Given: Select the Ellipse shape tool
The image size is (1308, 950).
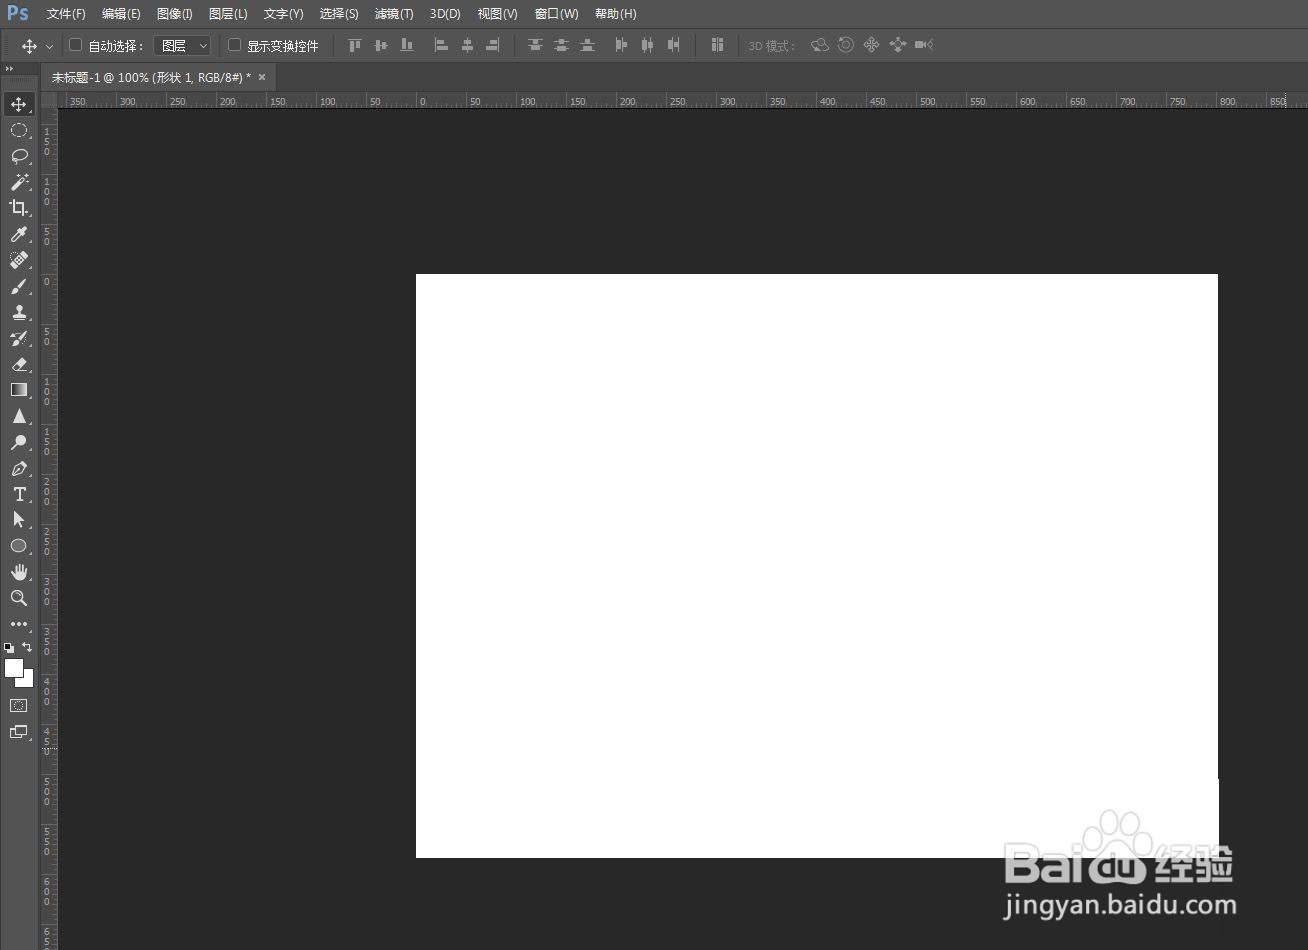Looking at the screenshot, I should (19, 546).
